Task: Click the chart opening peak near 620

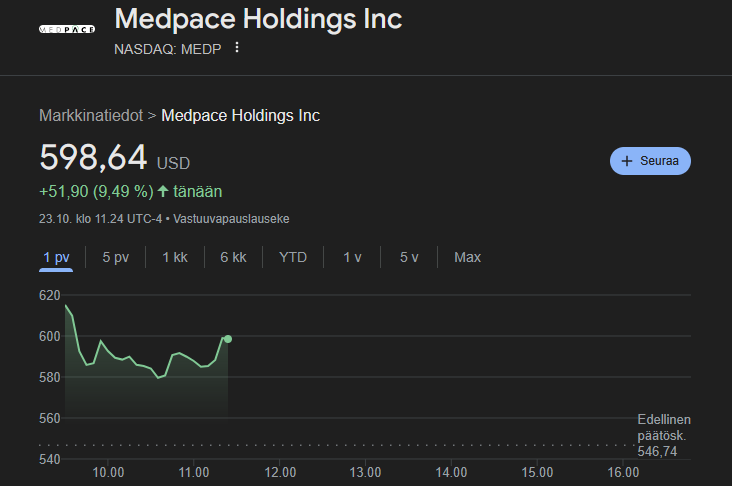Action: pos(66,305)
